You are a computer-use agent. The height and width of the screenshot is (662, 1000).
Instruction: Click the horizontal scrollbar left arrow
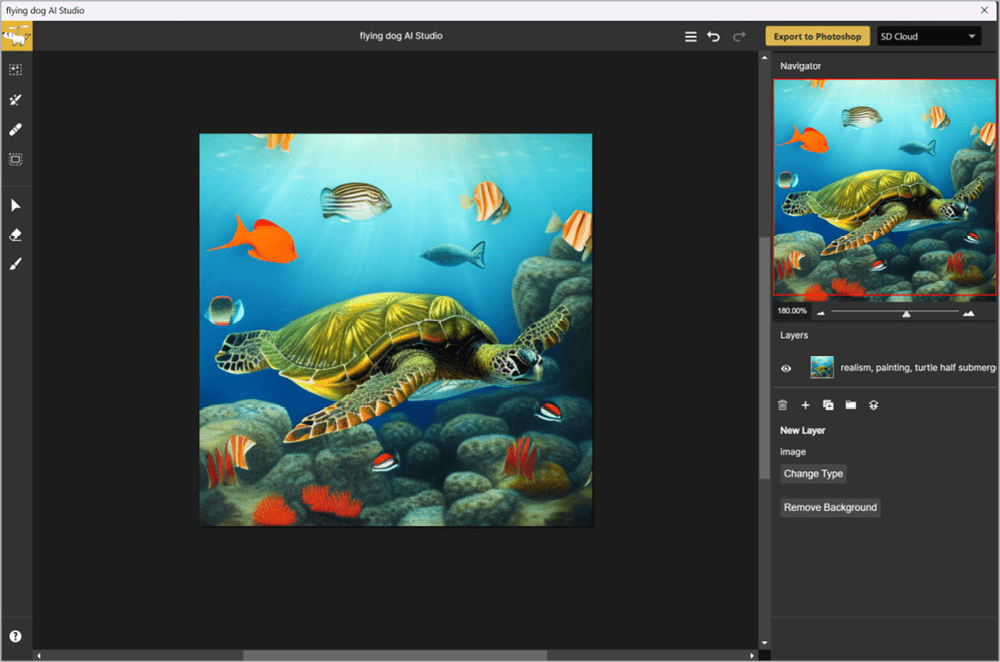pyautogui.click(x=39, y=656)
